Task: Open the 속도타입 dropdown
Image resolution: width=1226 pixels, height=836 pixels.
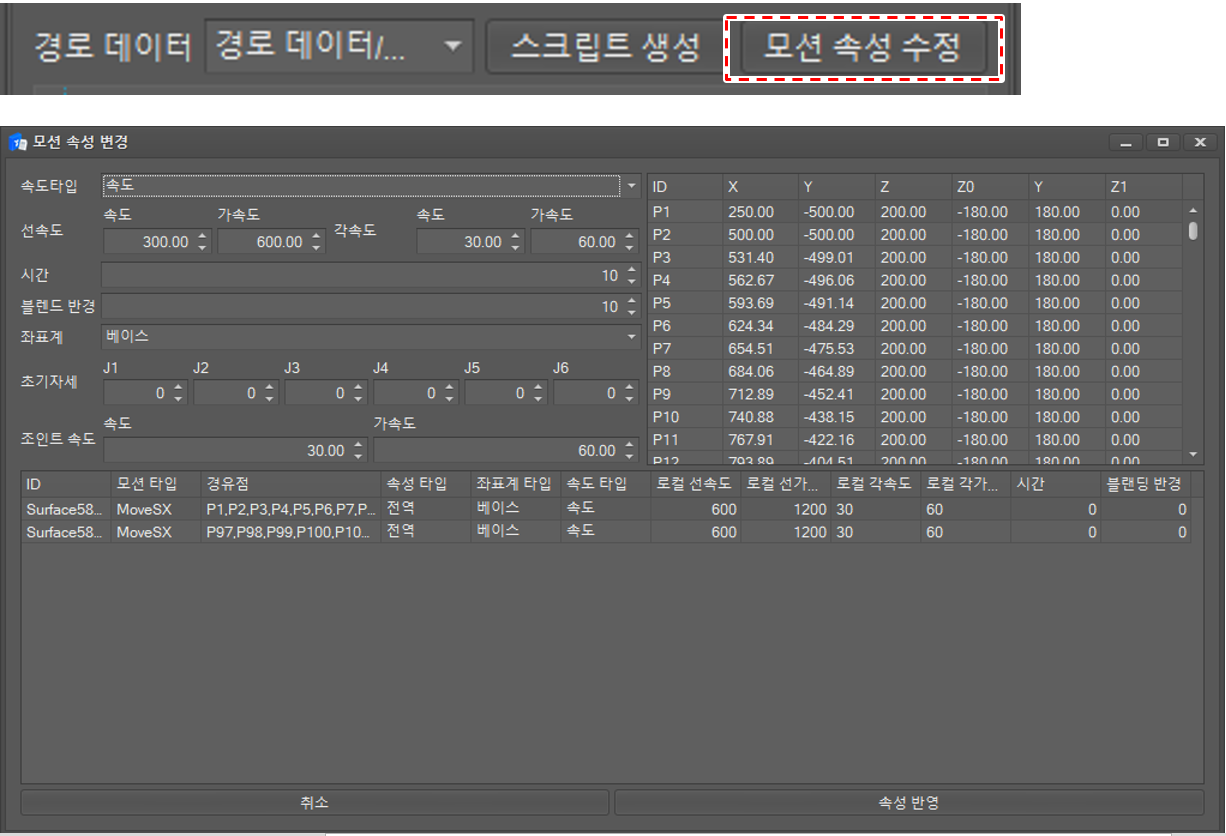Action: (633, 186)
